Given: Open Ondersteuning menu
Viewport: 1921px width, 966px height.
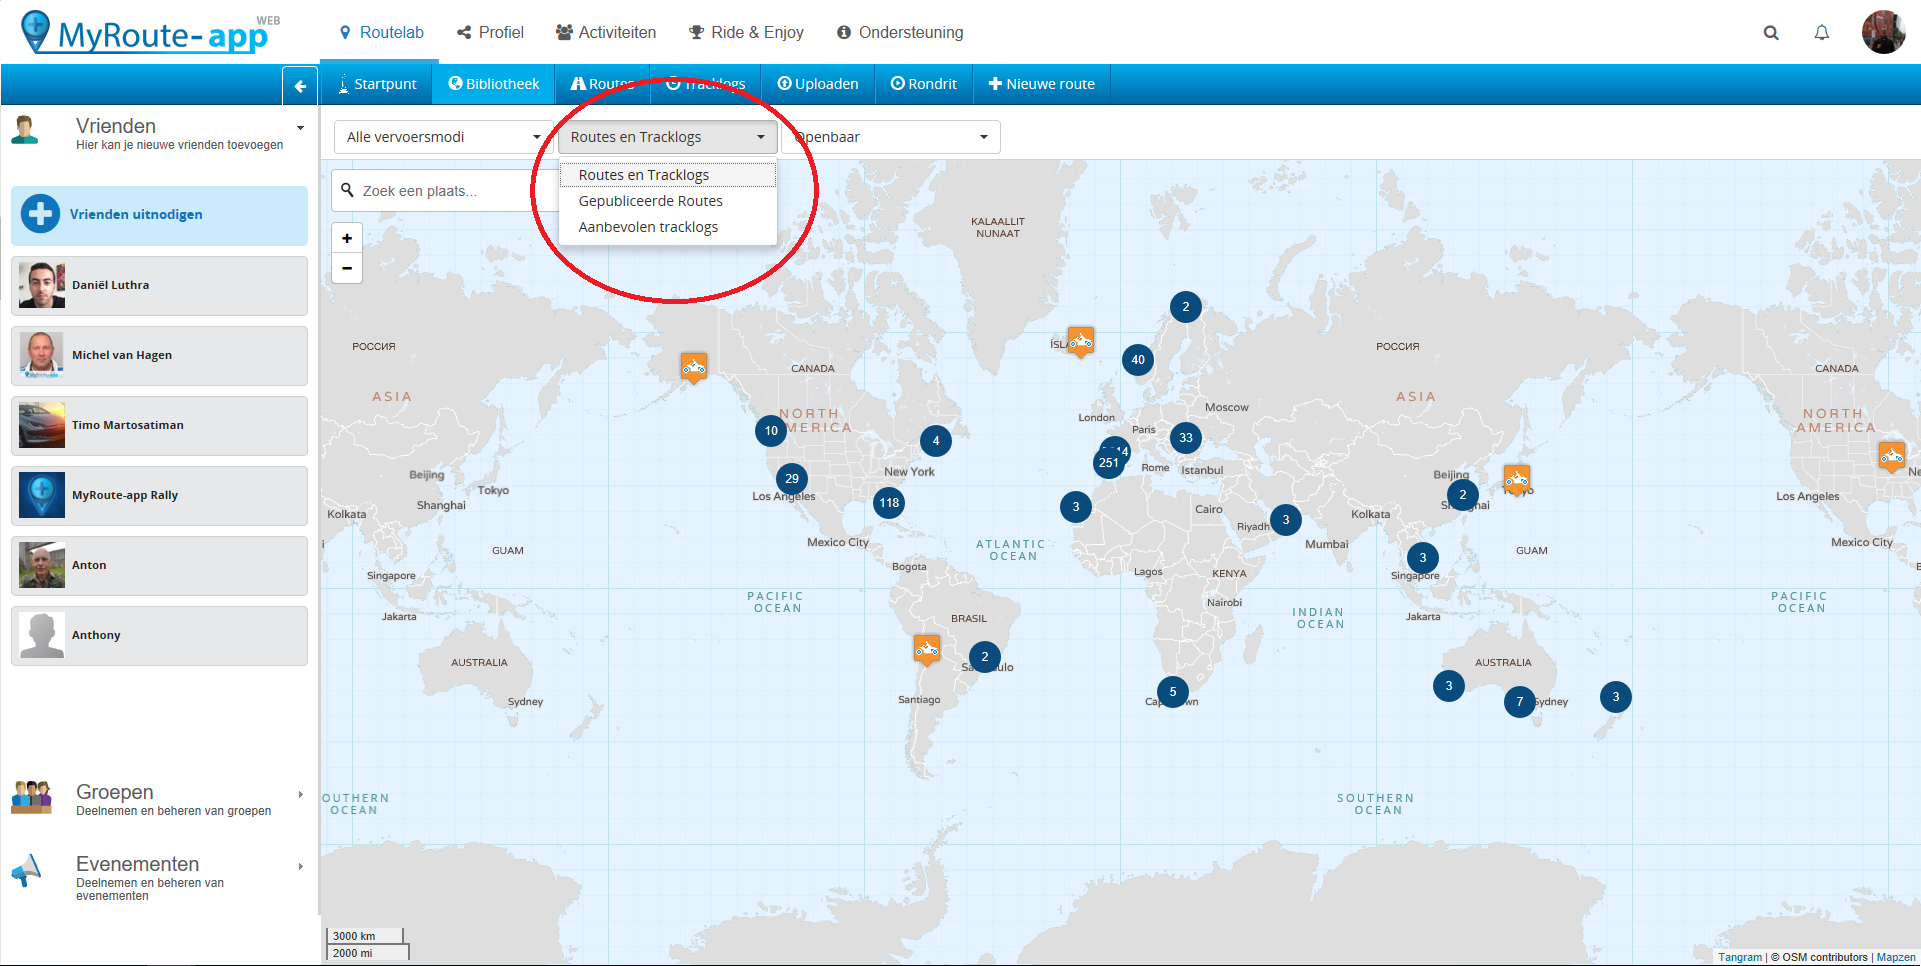Looking at the screenshot, I should click(x=900, y=32).
